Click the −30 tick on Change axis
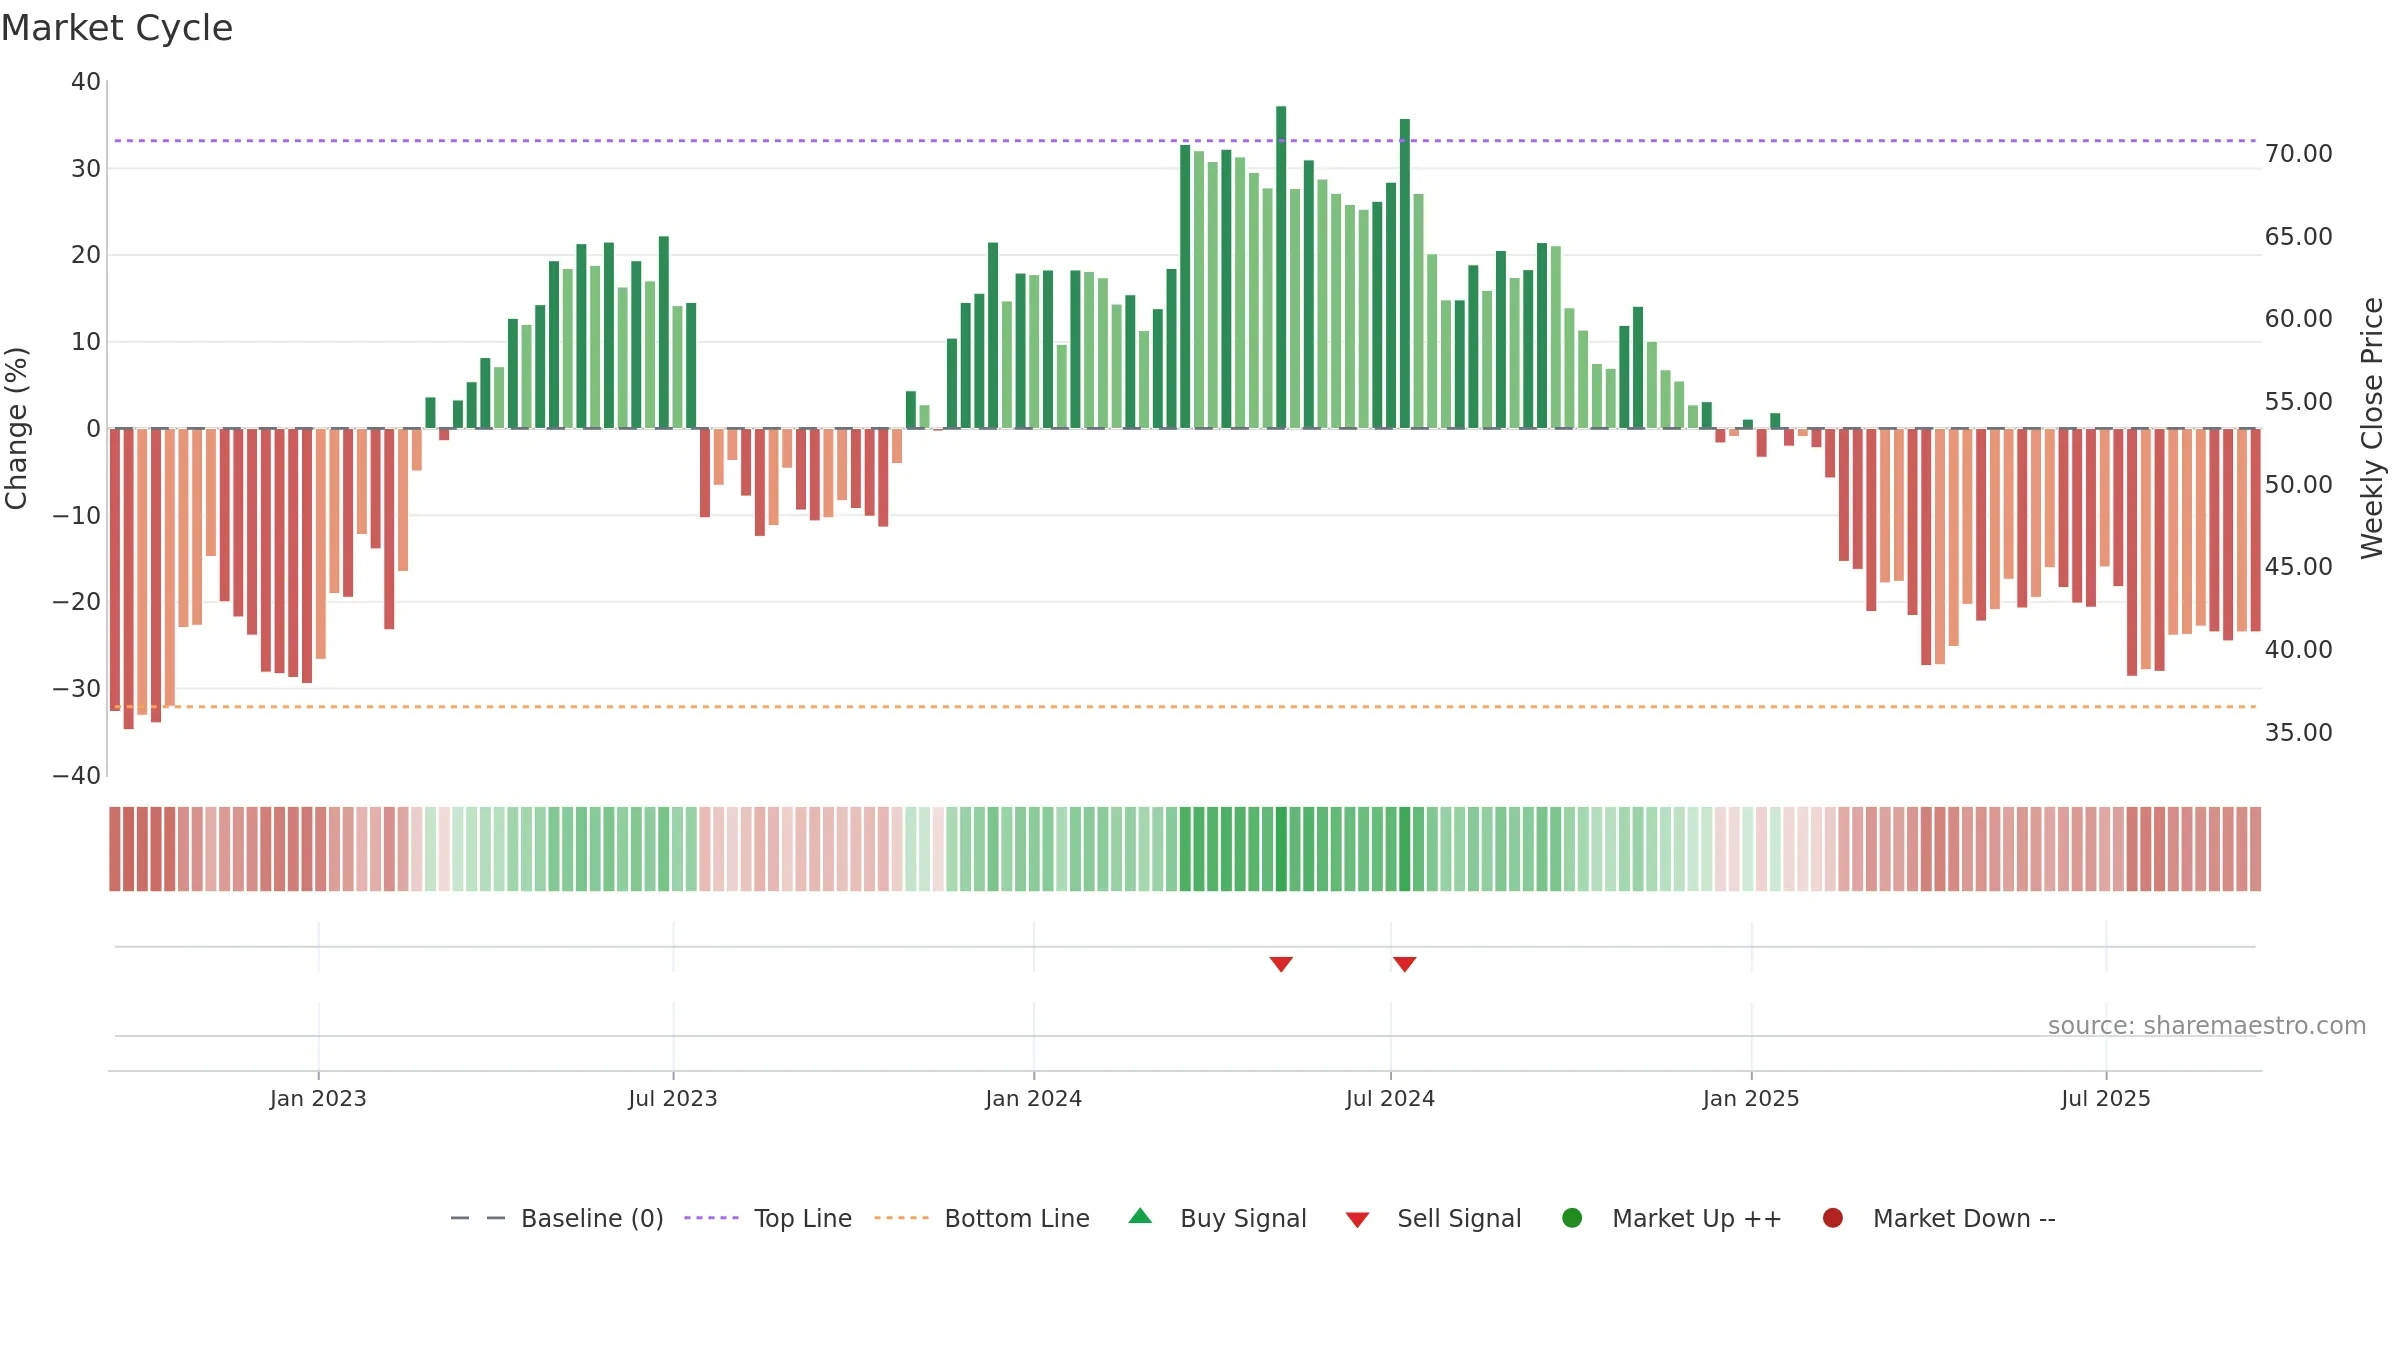 (77, 689)
